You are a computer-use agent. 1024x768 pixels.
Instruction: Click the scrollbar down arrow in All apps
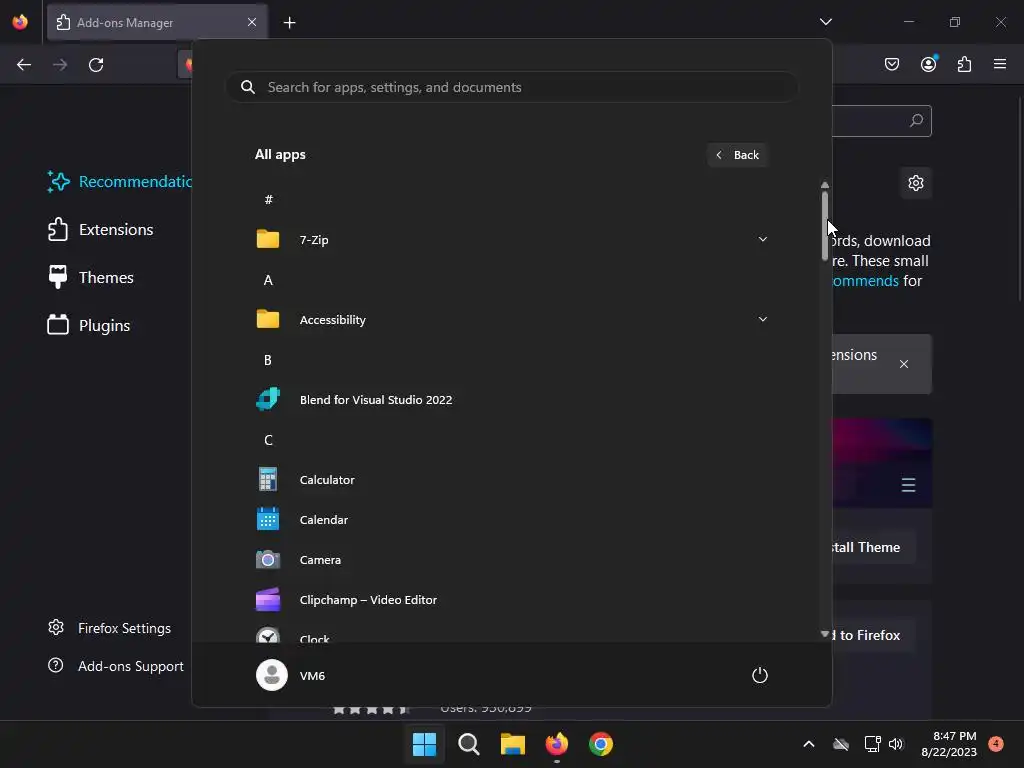pos(825,634)
